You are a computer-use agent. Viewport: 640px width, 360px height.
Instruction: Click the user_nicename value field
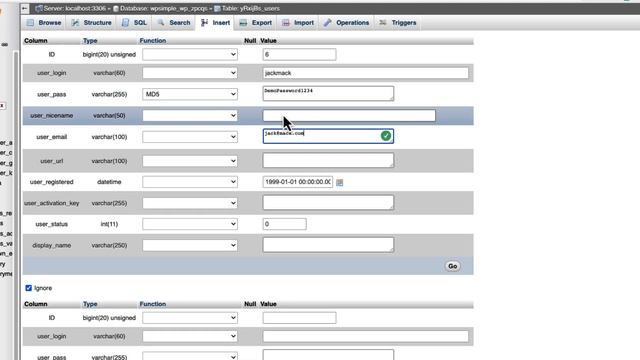pos(349,116)
